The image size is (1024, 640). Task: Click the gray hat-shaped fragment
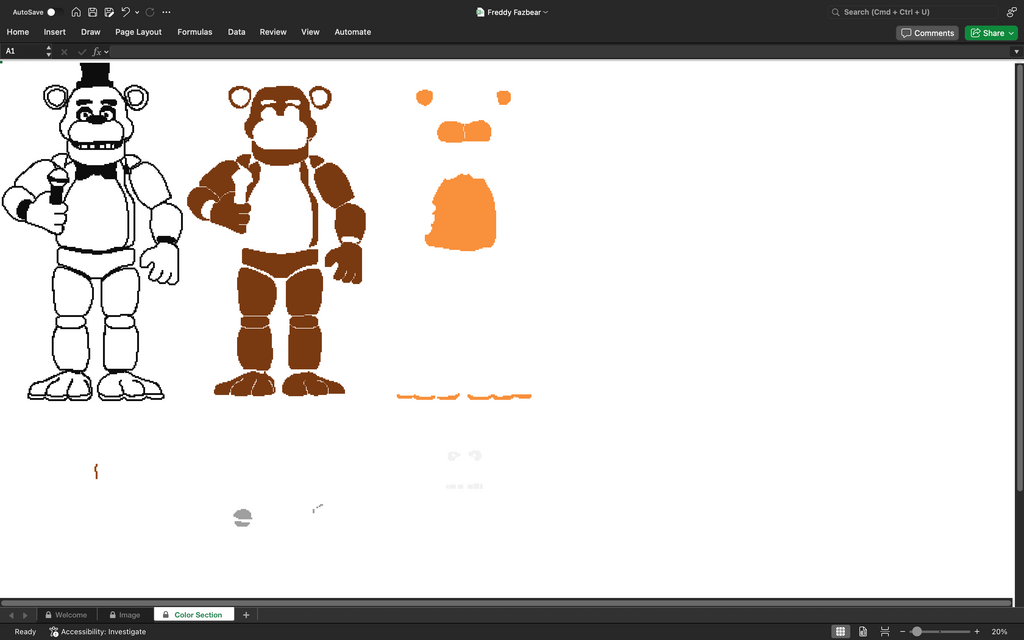pyautogui.click(x=242, y=518)
